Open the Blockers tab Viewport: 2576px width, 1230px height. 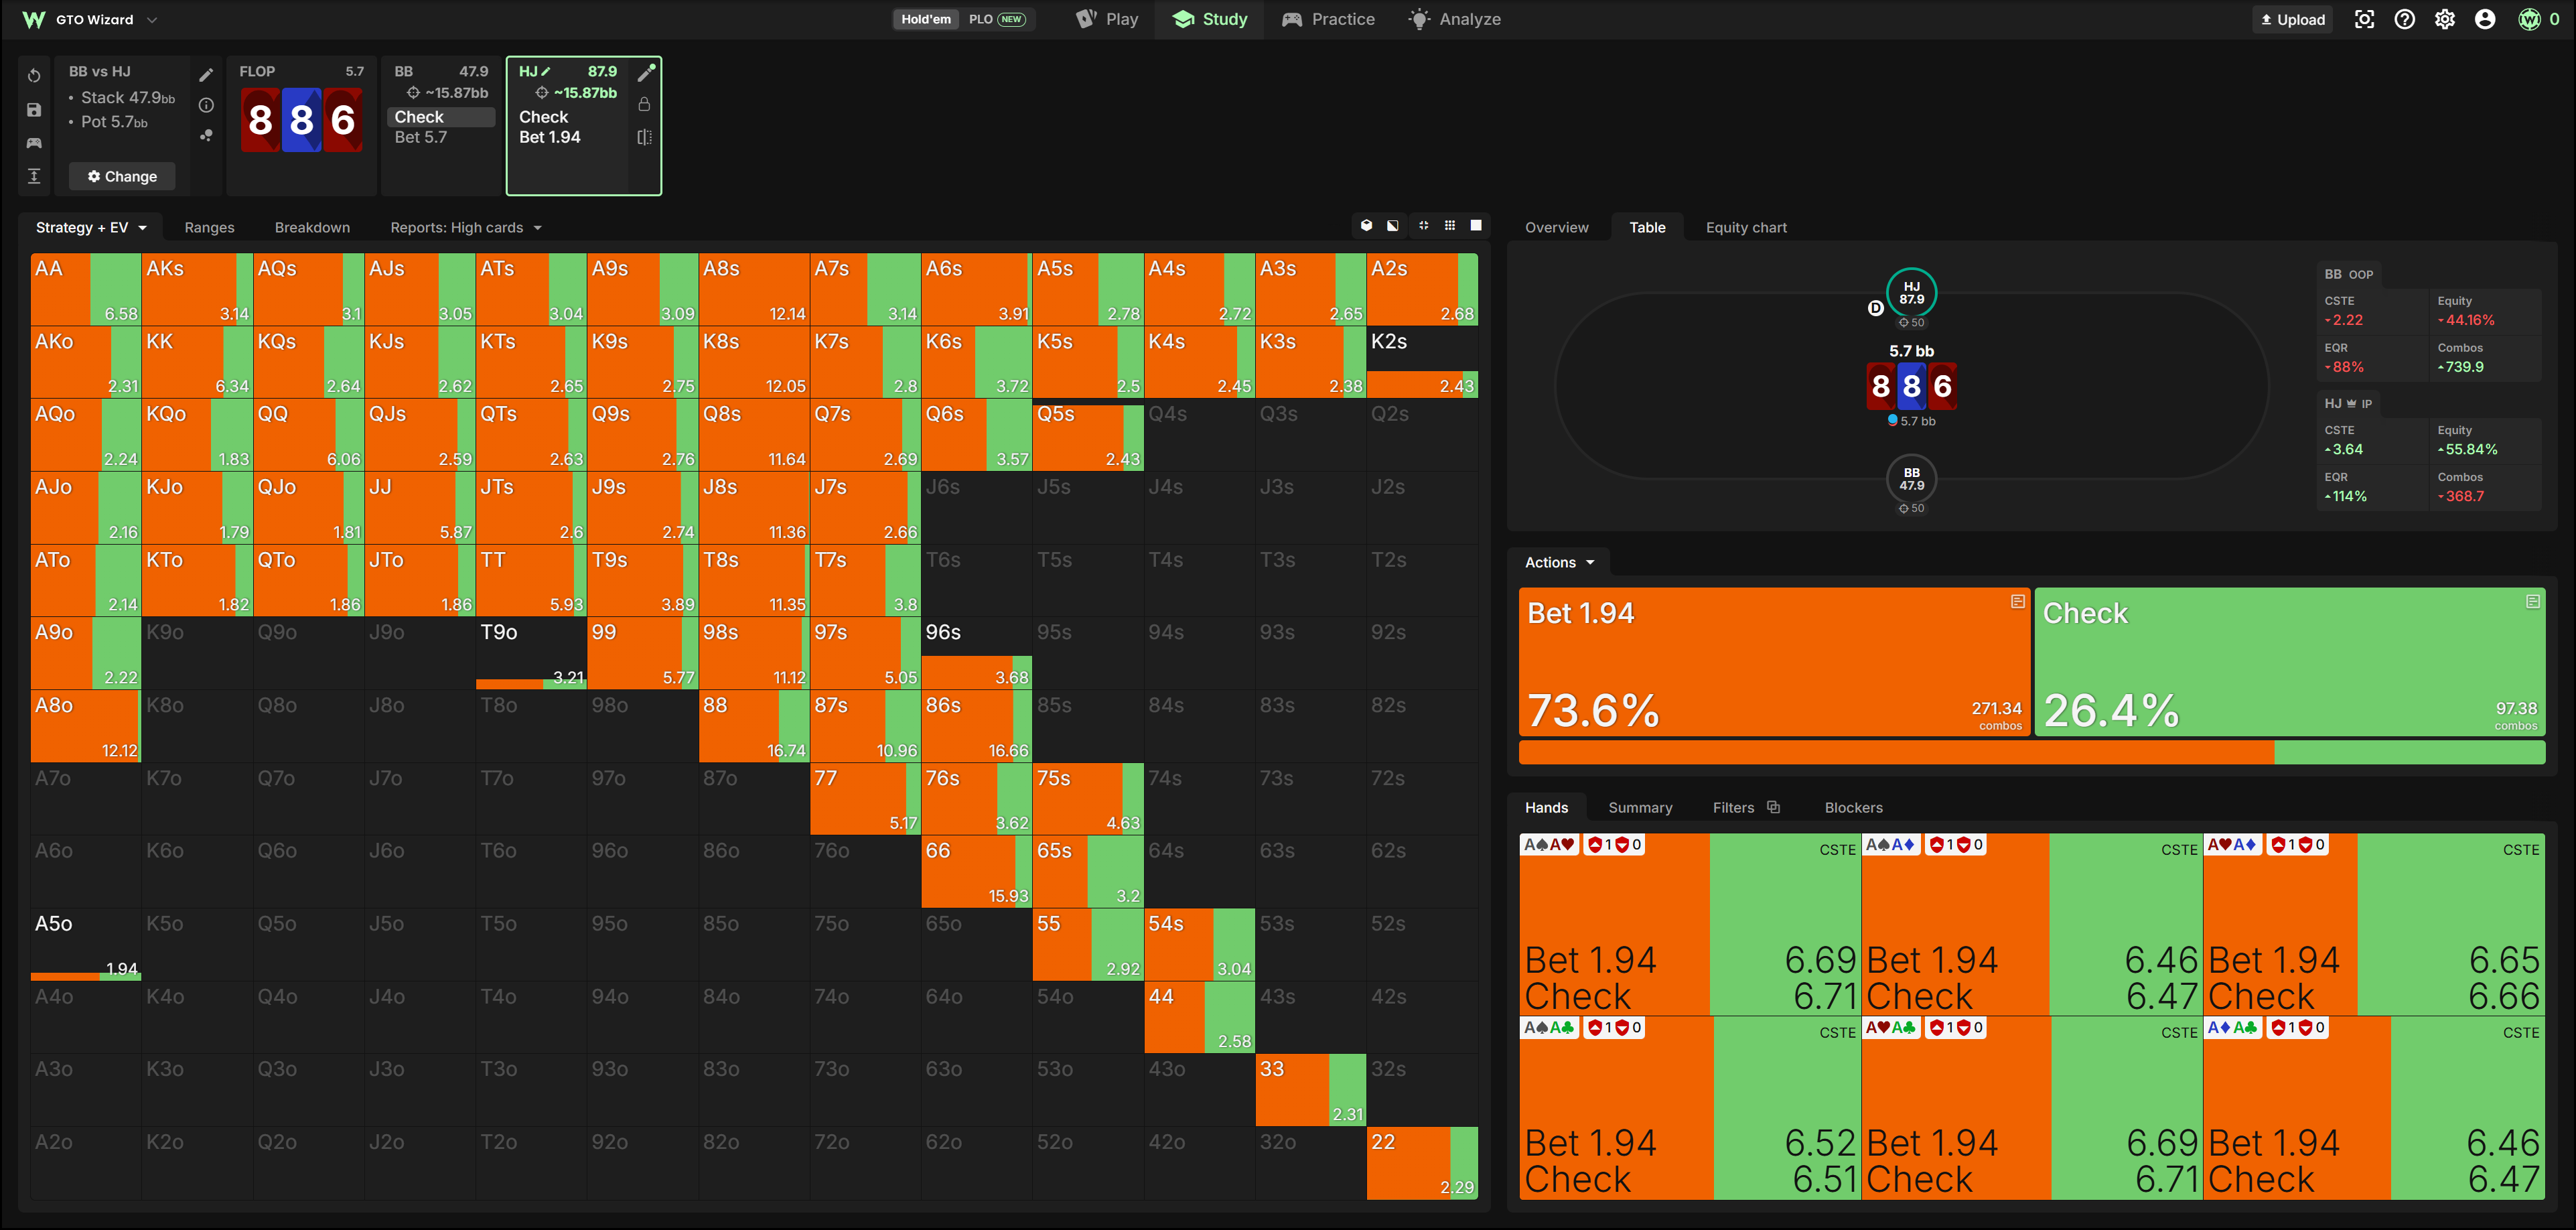click(1853, 808)
